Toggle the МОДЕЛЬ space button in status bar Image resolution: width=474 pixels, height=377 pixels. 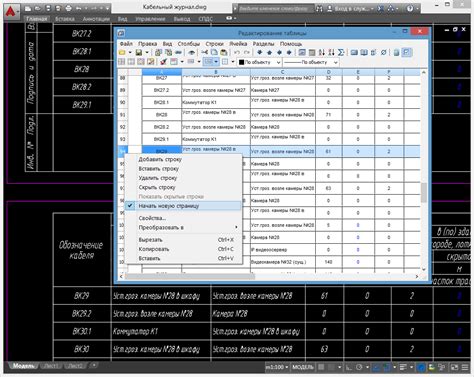[302, 367]
